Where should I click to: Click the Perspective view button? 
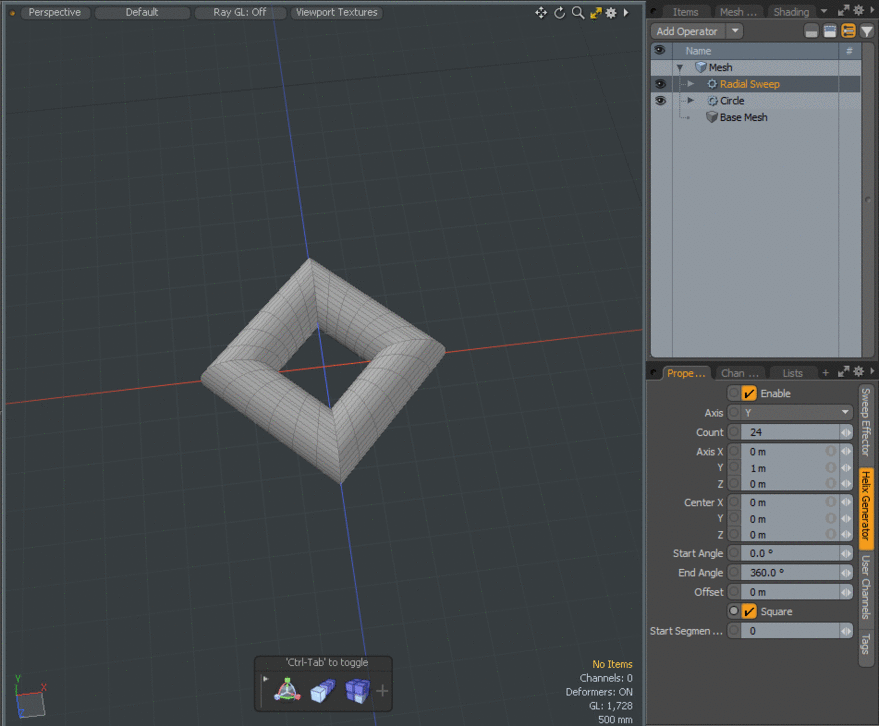(x=55, y=13)
